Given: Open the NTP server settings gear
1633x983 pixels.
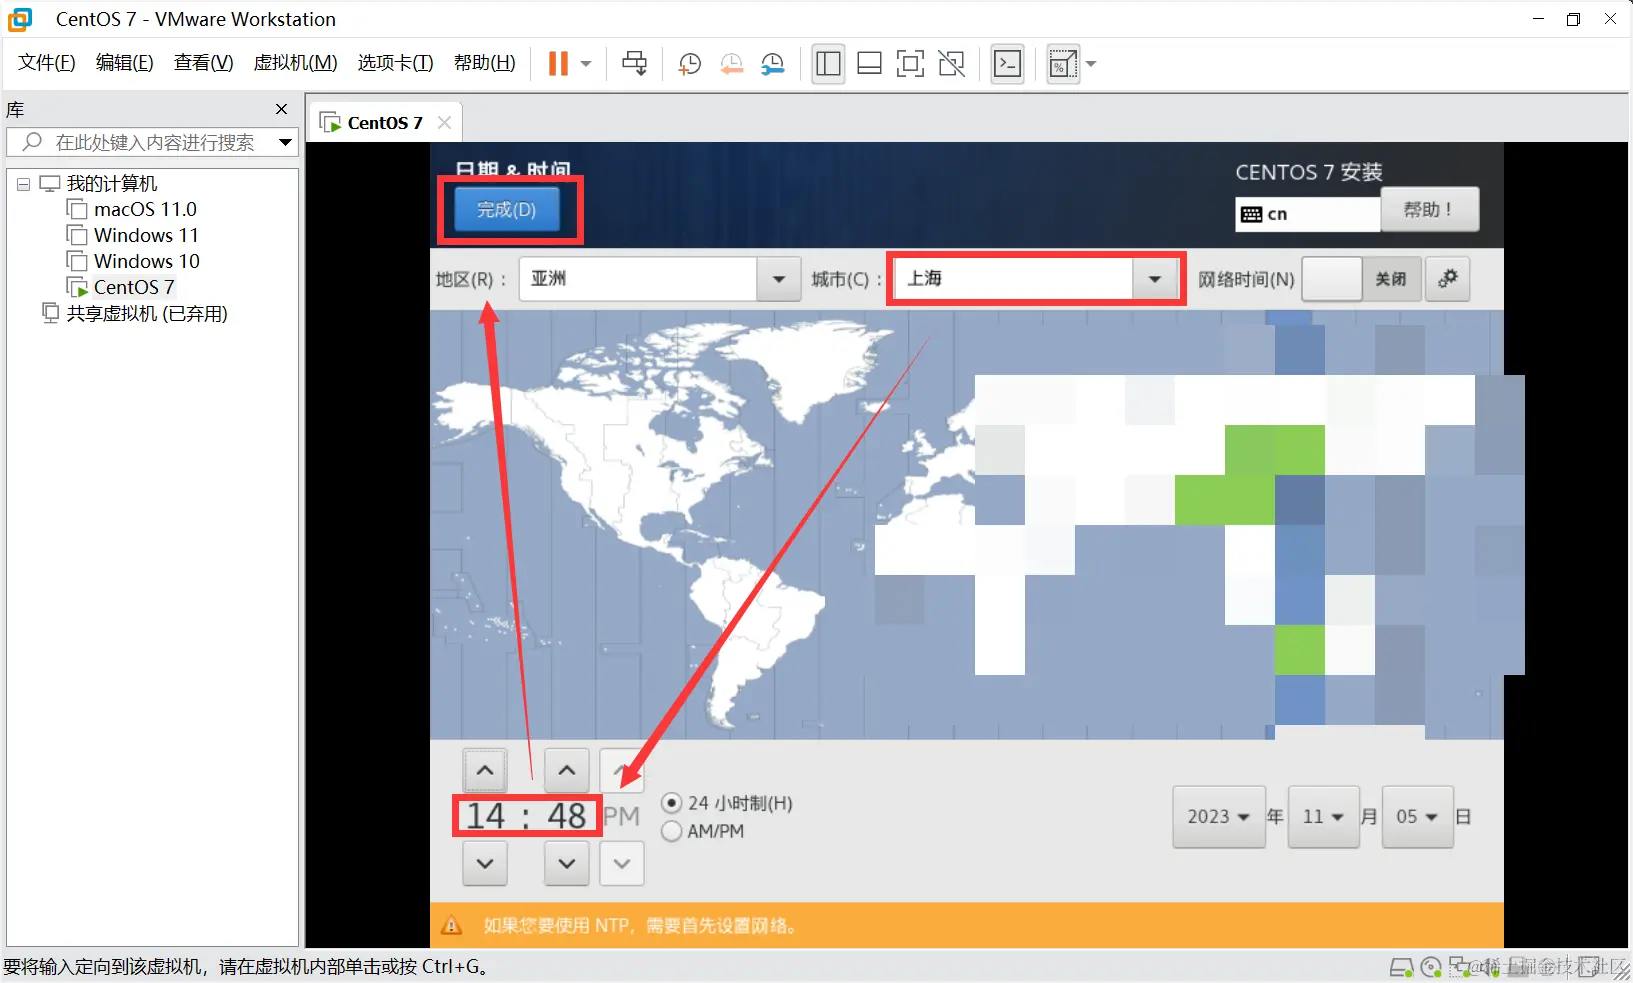Looking at the screenshot, I should tap(1447, 279).
